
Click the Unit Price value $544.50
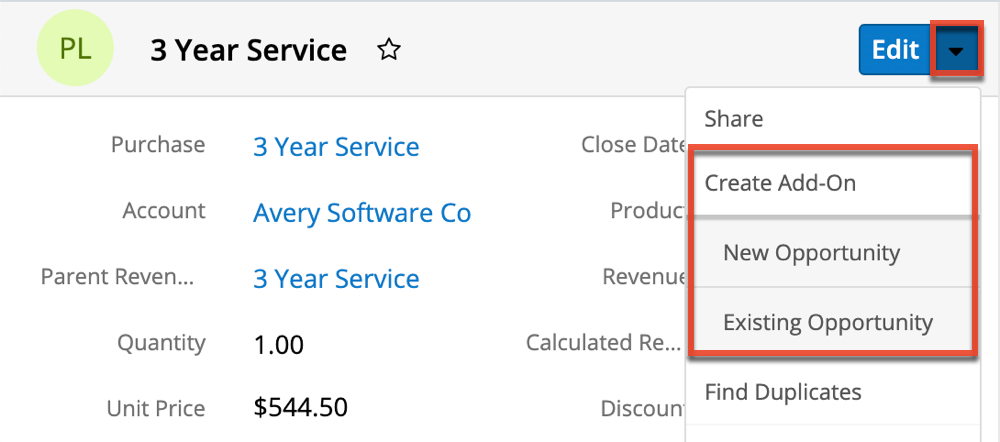pos(301,408)
